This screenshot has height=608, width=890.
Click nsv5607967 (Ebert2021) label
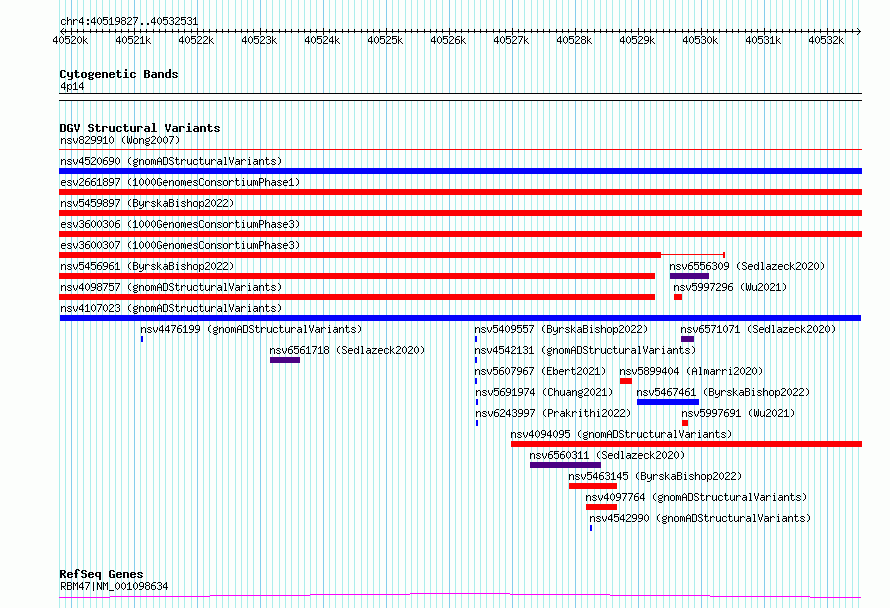coord(540,371)
